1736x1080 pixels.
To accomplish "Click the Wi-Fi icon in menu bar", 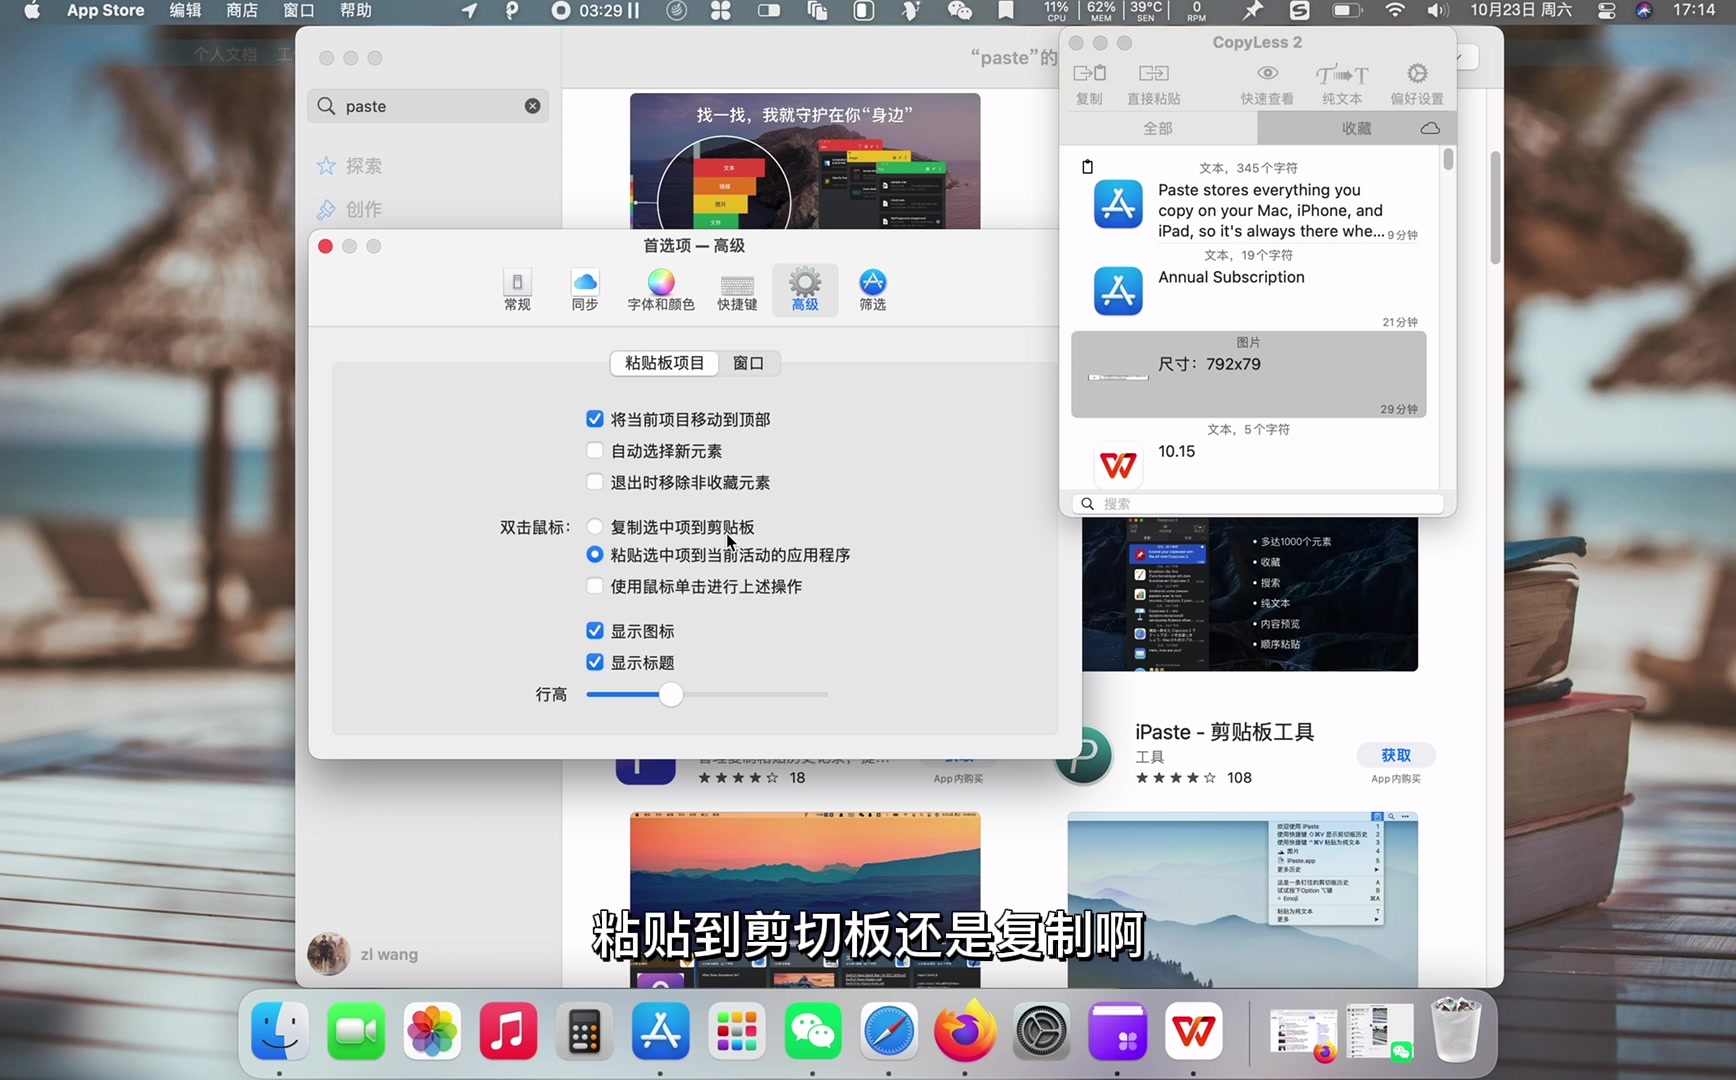I will [x=1395, y=11].
